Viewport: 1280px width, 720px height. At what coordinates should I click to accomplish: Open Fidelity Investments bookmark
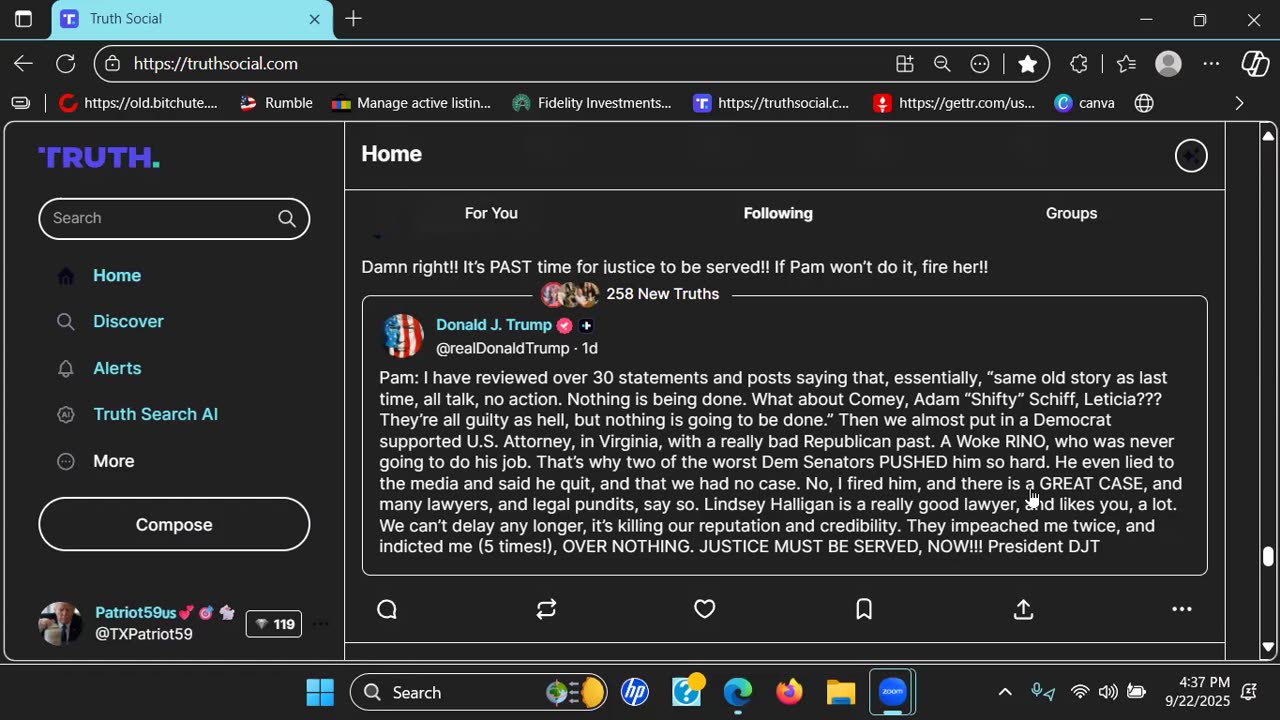click(592, 103)
